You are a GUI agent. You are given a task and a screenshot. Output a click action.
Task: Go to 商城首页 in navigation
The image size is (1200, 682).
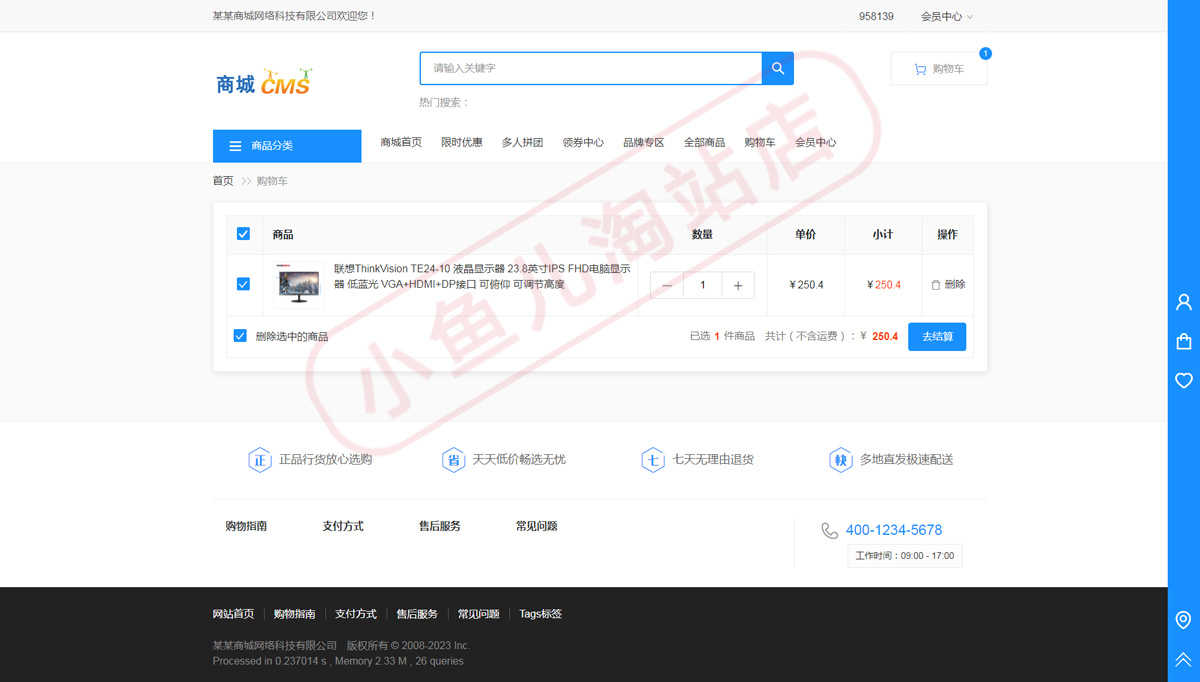(401, 143)
